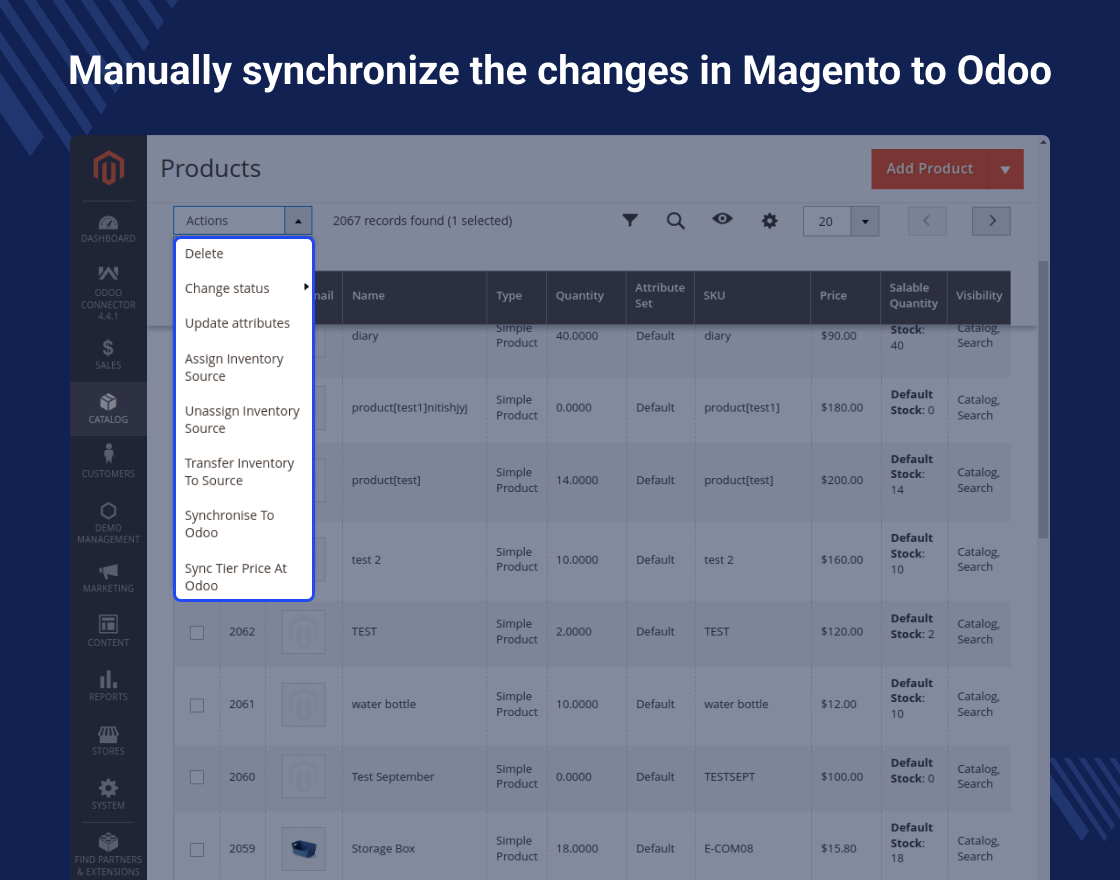Sort by the Name column header
1120x880 pixels.
click(415, 296)
